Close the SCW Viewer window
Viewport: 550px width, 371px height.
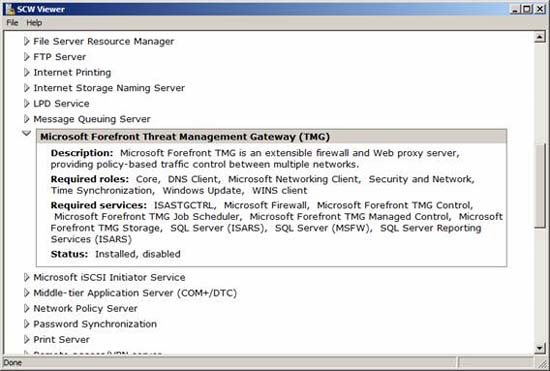pyautogui.click(x=539, y=9)
